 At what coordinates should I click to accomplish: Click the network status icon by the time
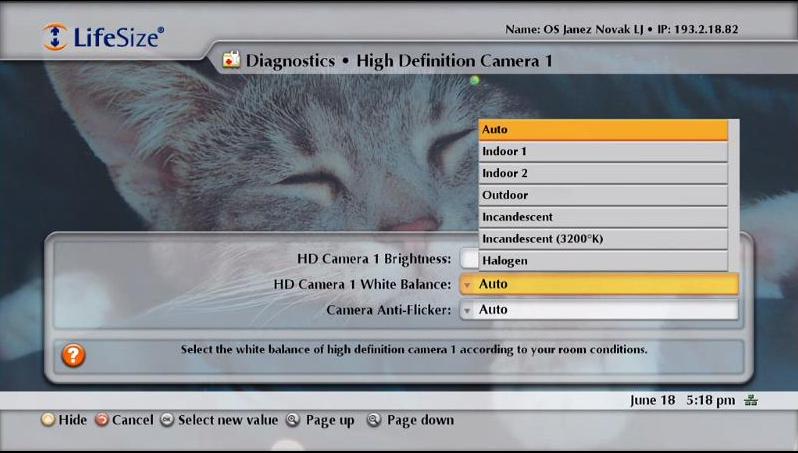pyautogui.click(x=751, y=401)
